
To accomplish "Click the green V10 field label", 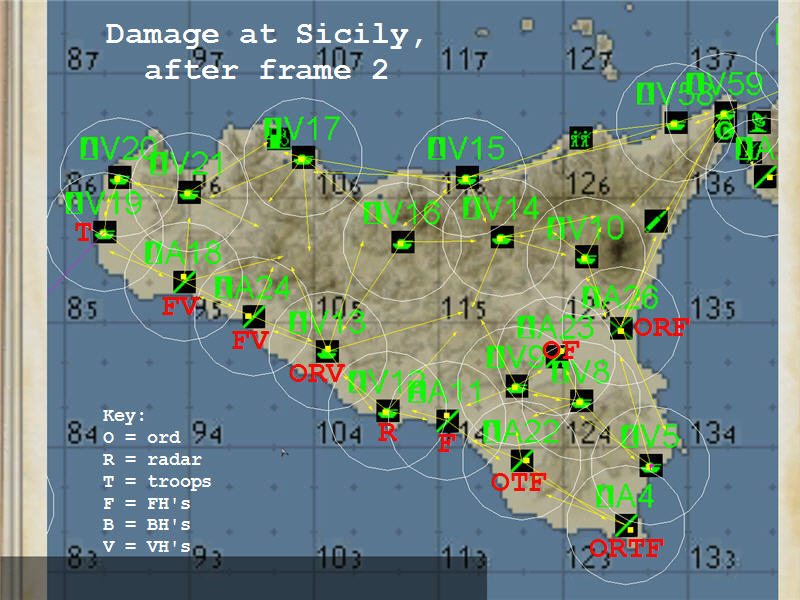I will tap(585, 228).
